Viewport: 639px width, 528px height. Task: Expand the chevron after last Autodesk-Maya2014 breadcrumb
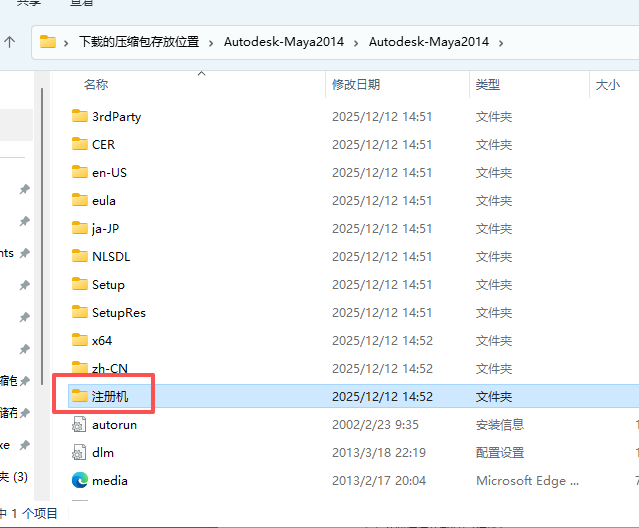501,43
